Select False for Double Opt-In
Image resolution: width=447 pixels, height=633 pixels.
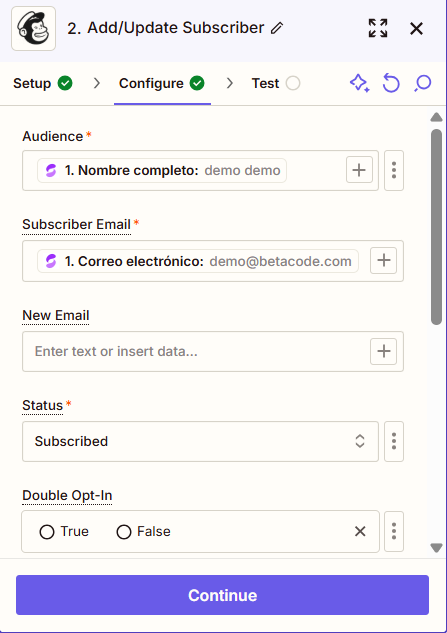click(x=143, y=532)
